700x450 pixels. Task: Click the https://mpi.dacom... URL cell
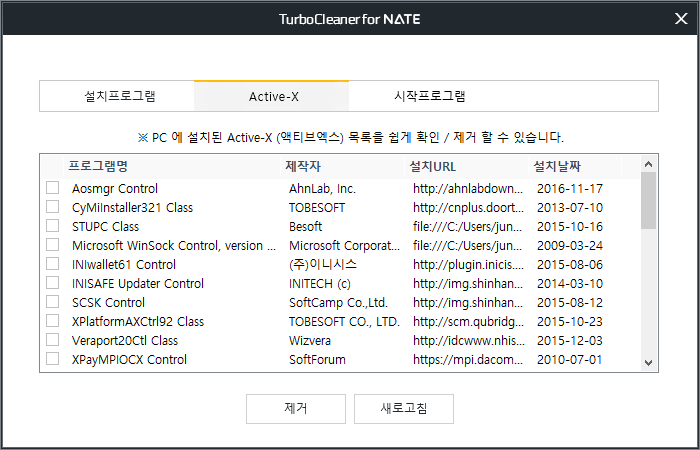coord(468,360)
